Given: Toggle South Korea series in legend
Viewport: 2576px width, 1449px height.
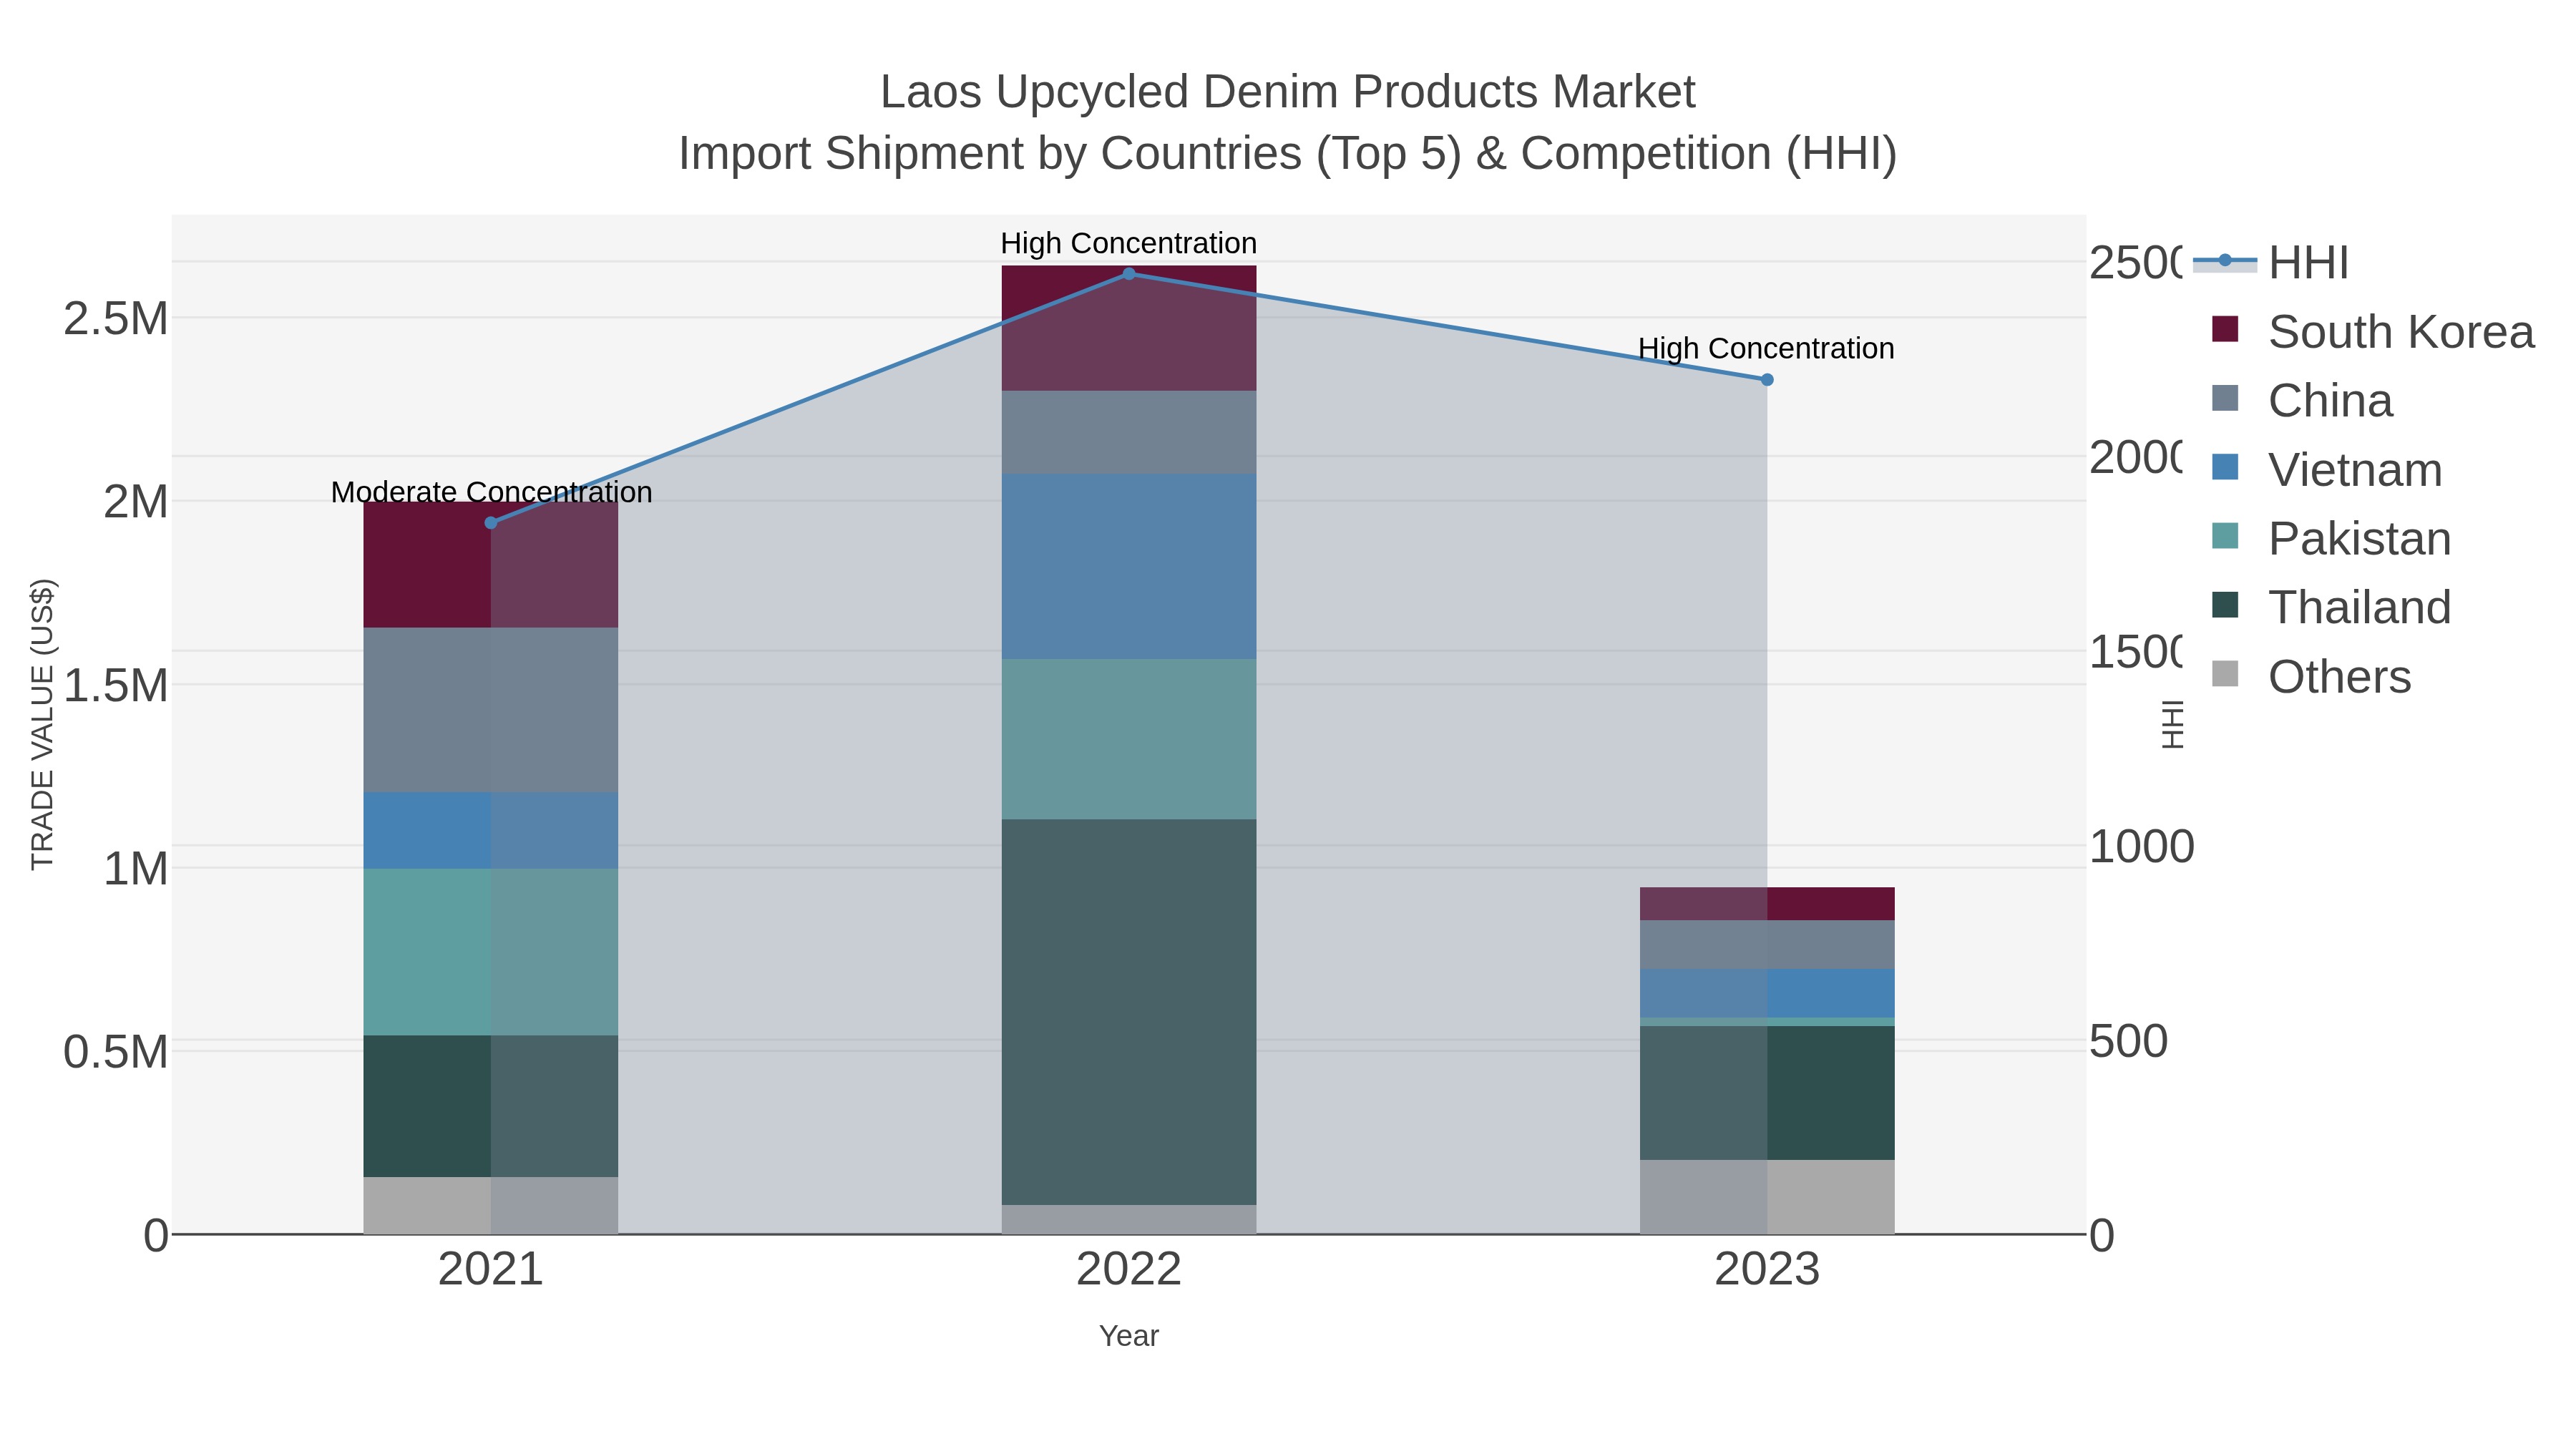Looking at the screenshot, I should 2372,332.
